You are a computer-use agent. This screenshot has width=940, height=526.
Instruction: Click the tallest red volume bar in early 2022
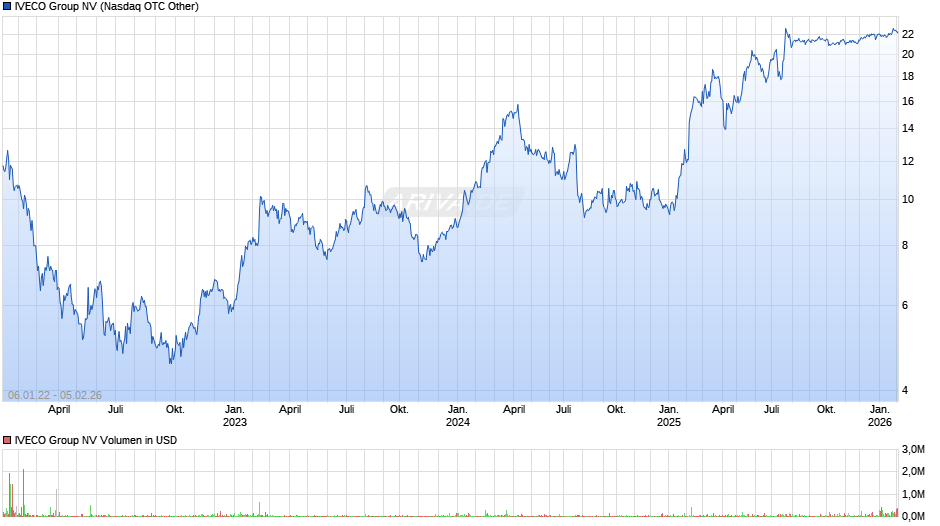pos(23,492)
